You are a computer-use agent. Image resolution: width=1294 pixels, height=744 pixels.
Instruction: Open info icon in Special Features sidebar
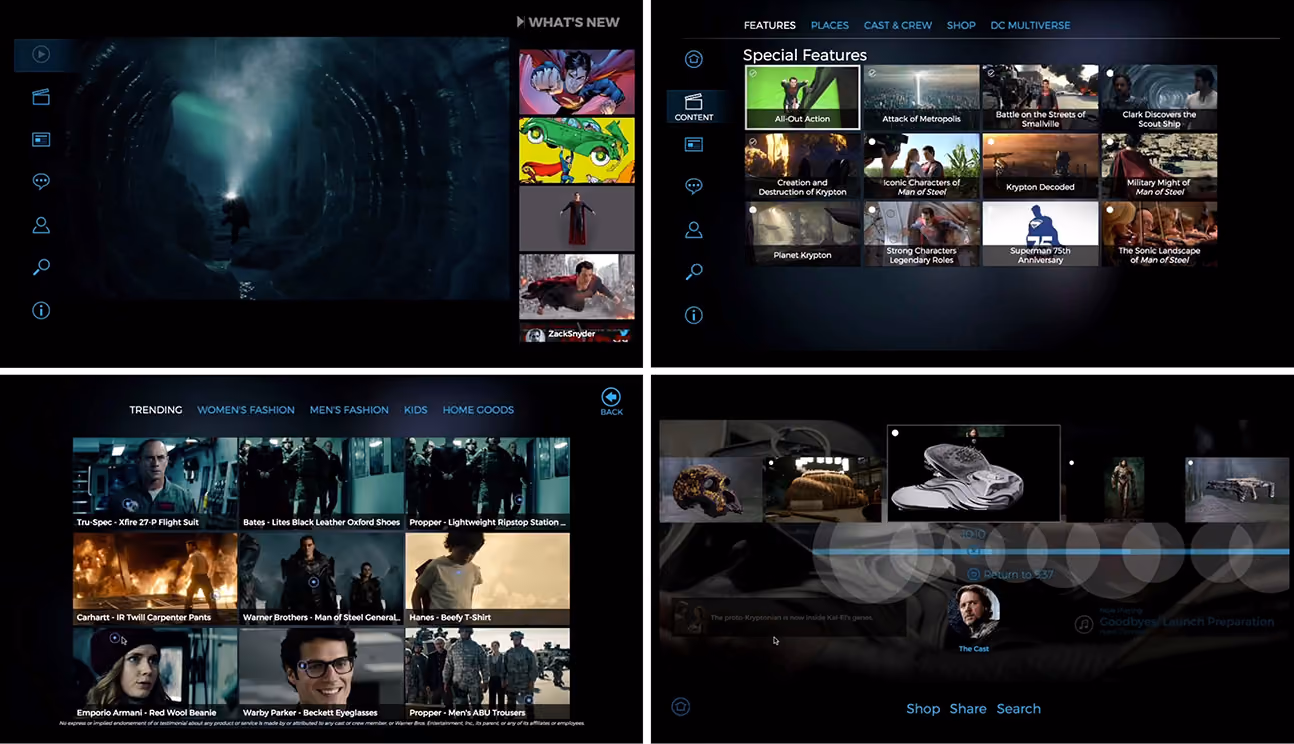(694, 315)
